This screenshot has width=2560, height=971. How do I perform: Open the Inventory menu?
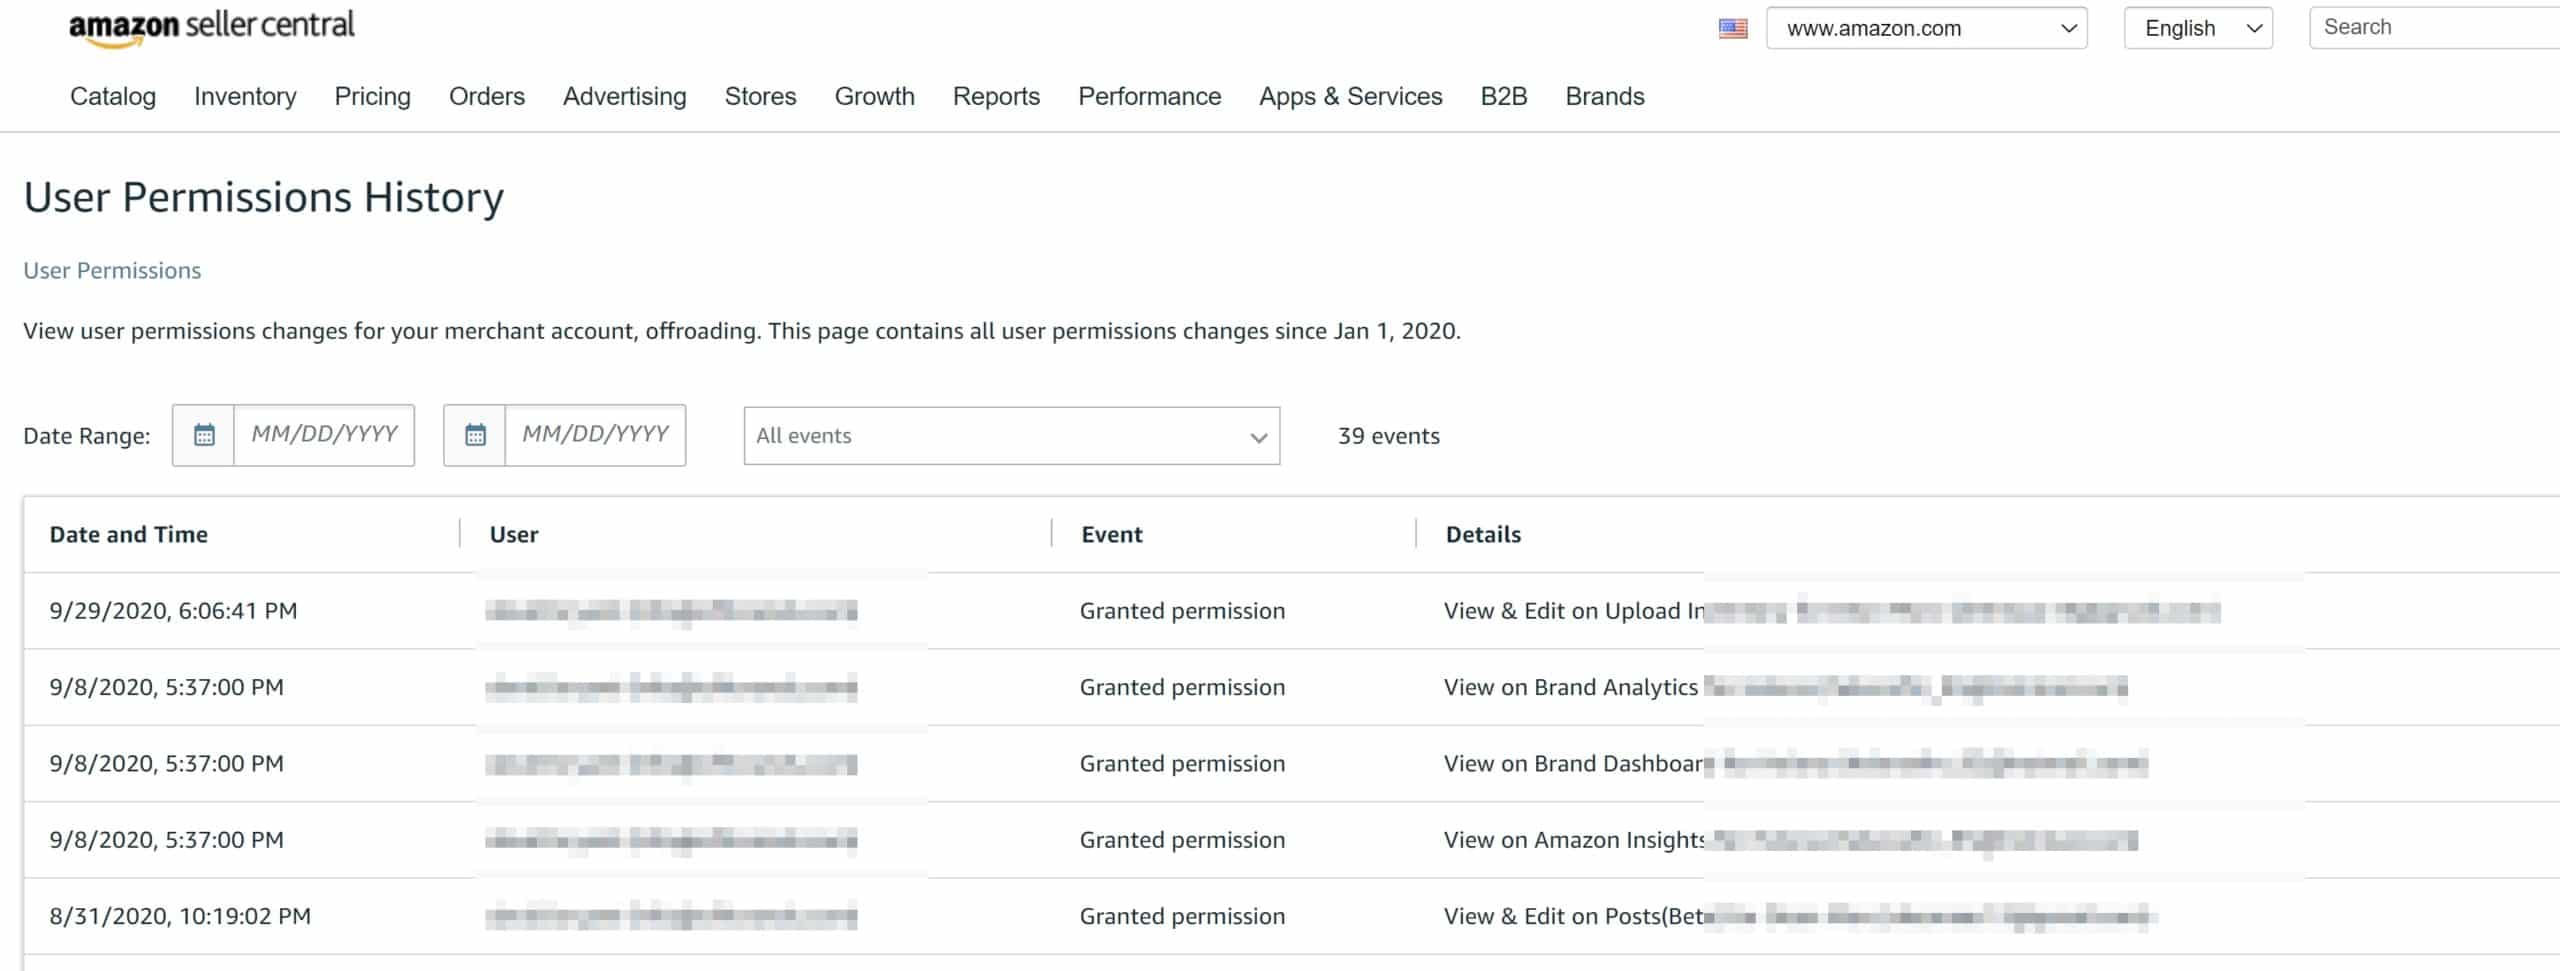click(245, 96)
